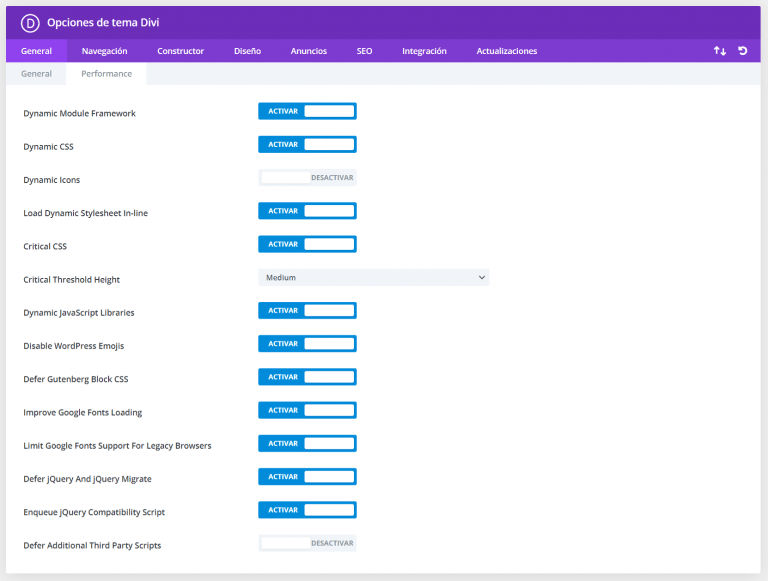
Task: Open the Diseño tab
Action: 247,51
